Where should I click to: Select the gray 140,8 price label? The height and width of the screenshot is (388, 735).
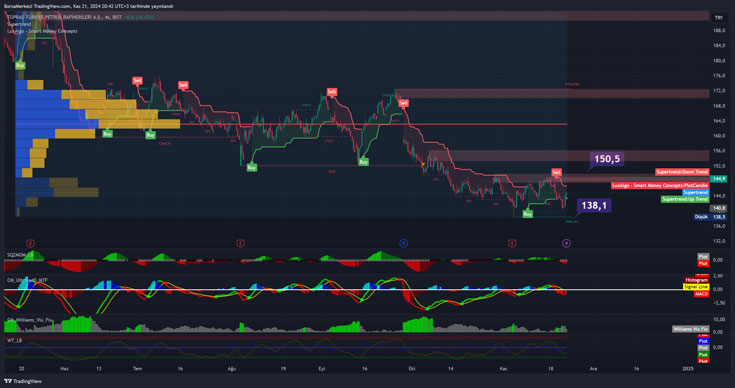tap(718, 208)
